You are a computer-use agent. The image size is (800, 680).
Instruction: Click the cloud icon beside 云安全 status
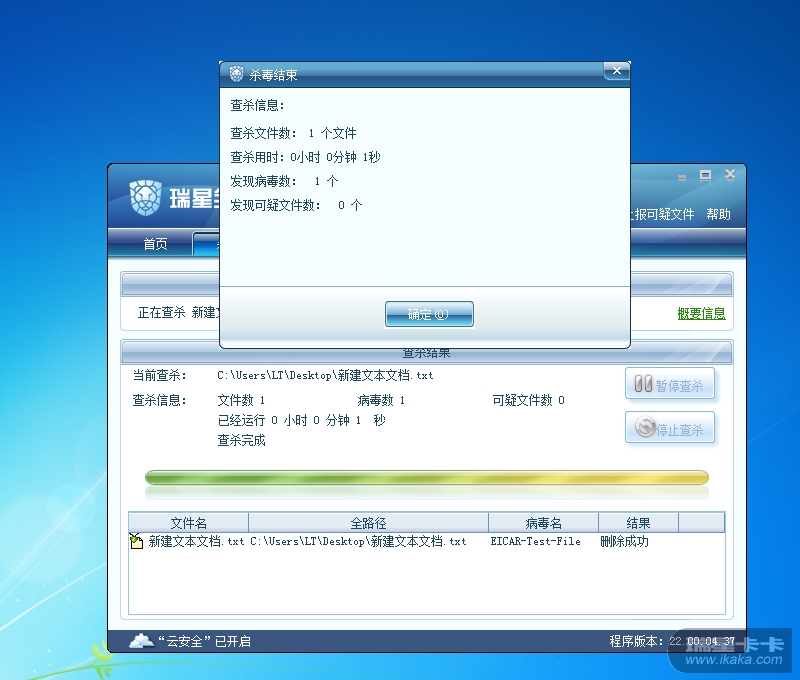[141, 640]
